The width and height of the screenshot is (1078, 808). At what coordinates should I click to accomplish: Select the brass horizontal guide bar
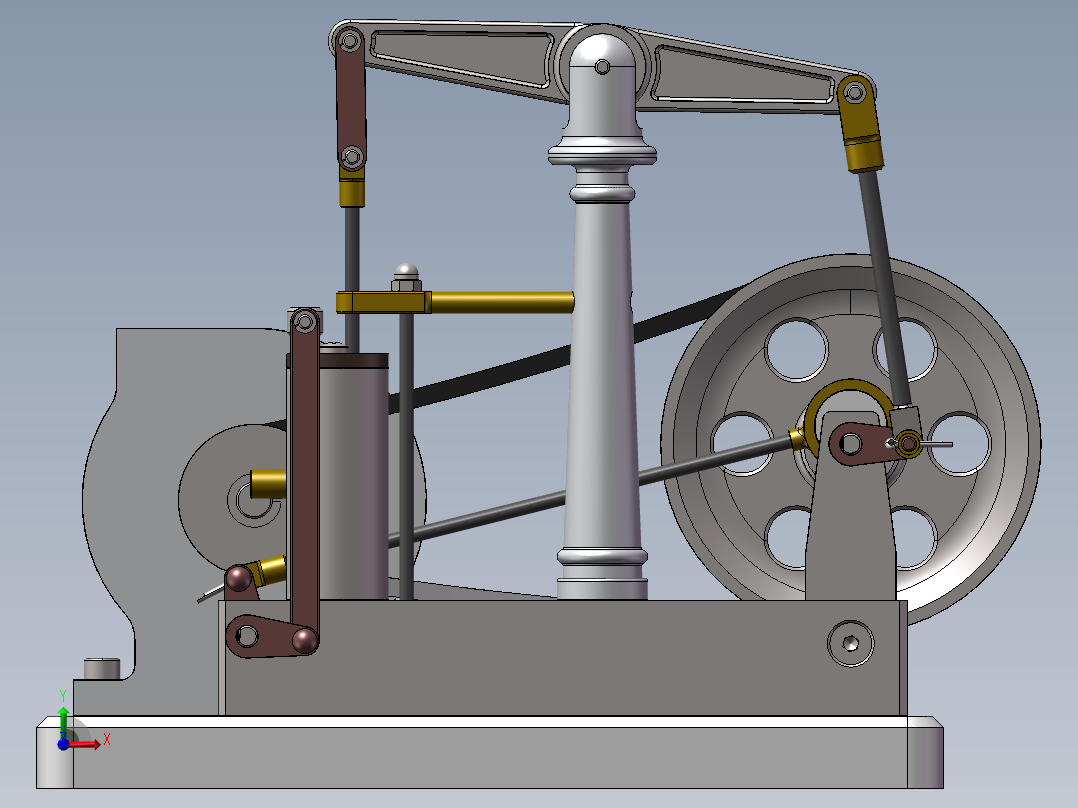[x=502, y=302]
